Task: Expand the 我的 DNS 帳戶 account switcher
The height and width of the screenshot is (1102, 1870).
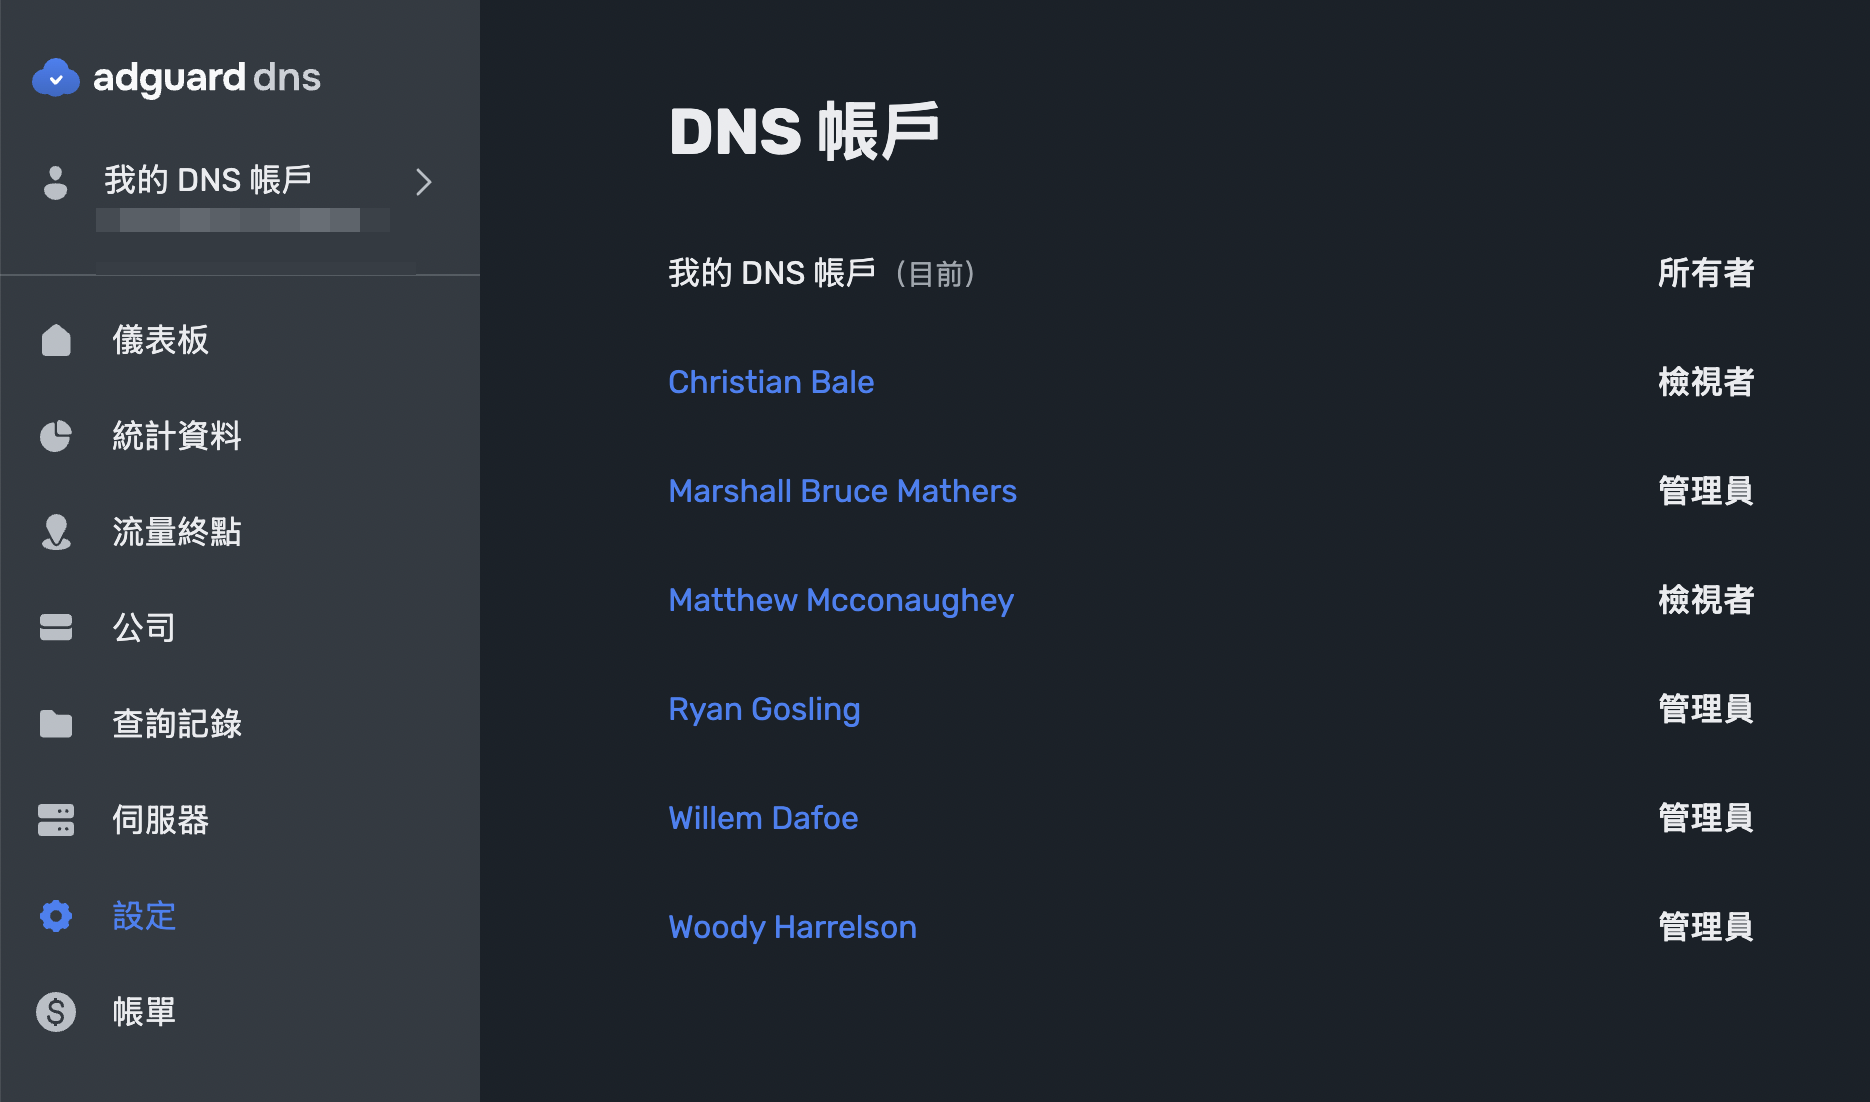Action: [x=423, y=182]
